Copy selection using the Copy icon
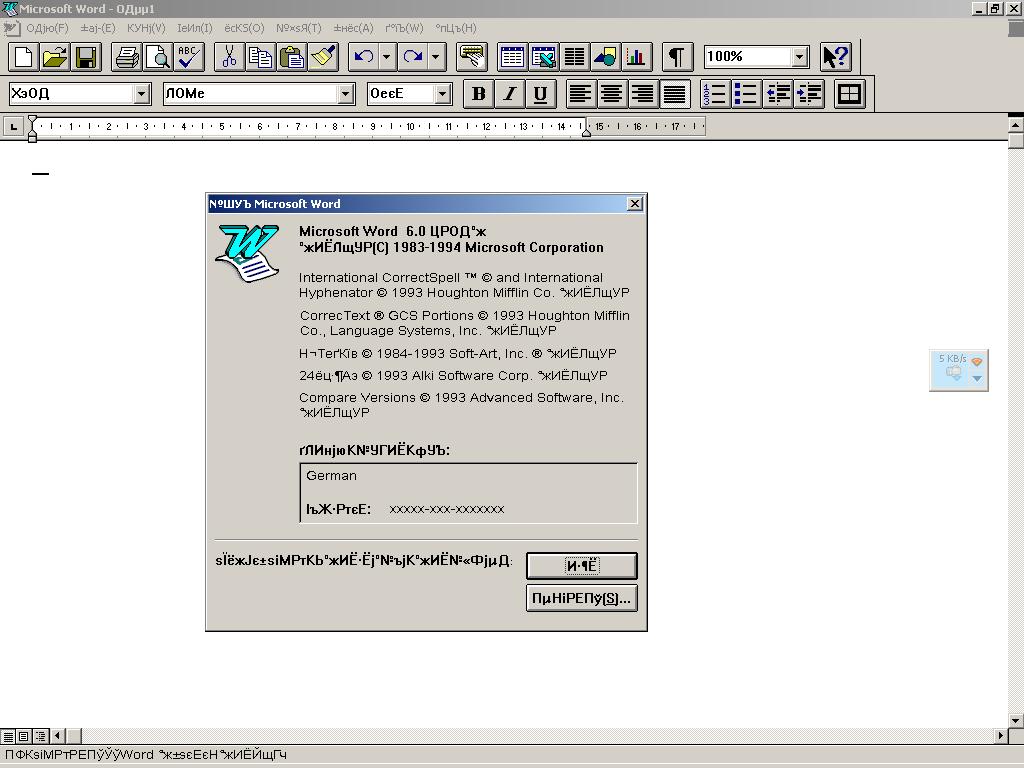The image size is (1024, 768). pyautogui.click(x=261, y=57)
